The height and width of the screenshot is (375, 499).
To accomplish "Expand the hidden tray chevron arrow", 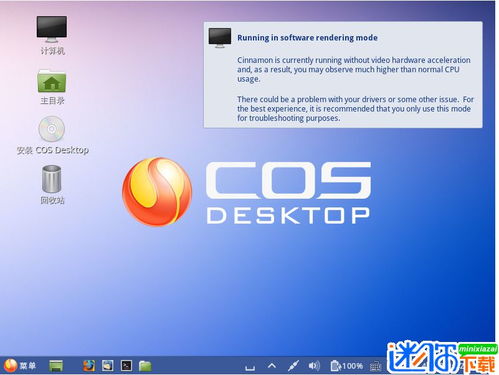I will 272,366.
